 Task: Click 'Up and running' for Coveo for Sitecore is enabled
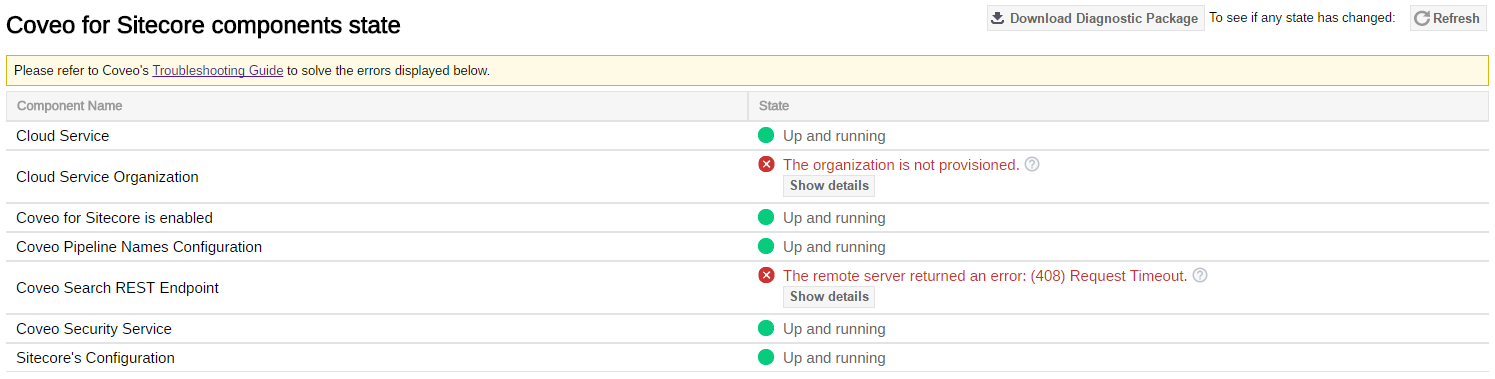click(x=834, y=218)
